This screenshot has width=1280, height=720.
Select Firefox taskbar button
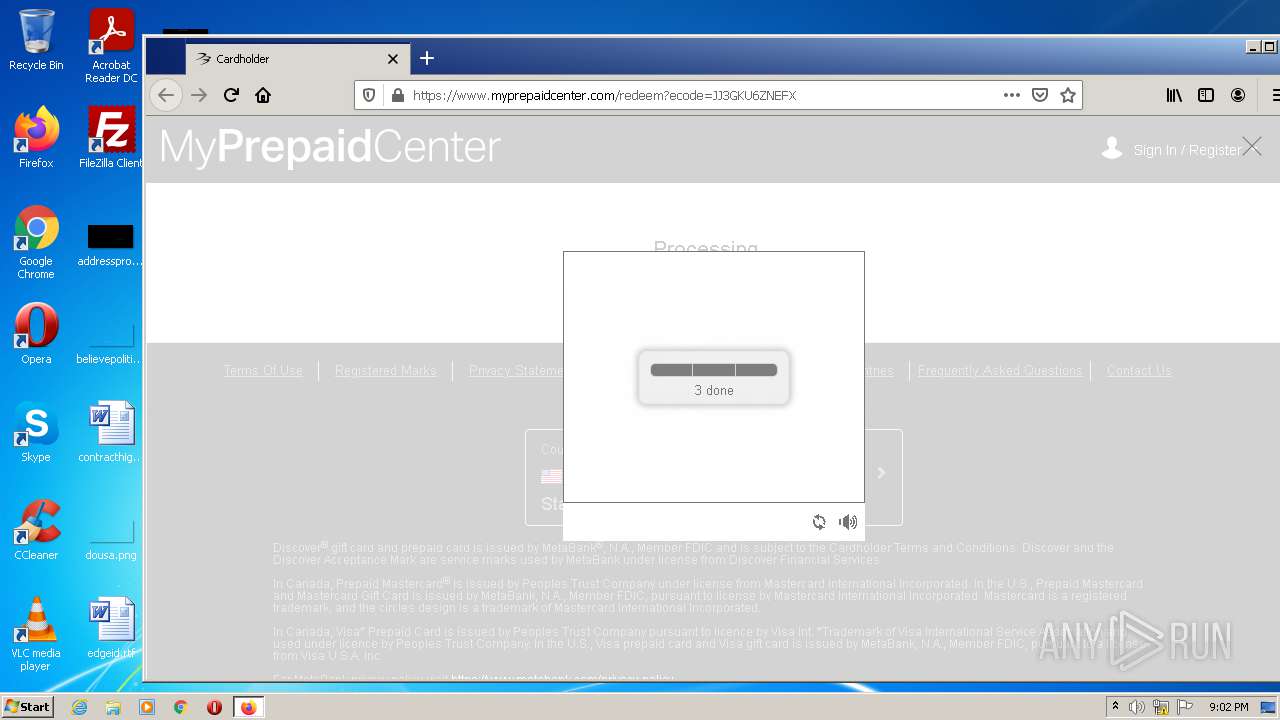pyautogui.click(x=248, y=707)
